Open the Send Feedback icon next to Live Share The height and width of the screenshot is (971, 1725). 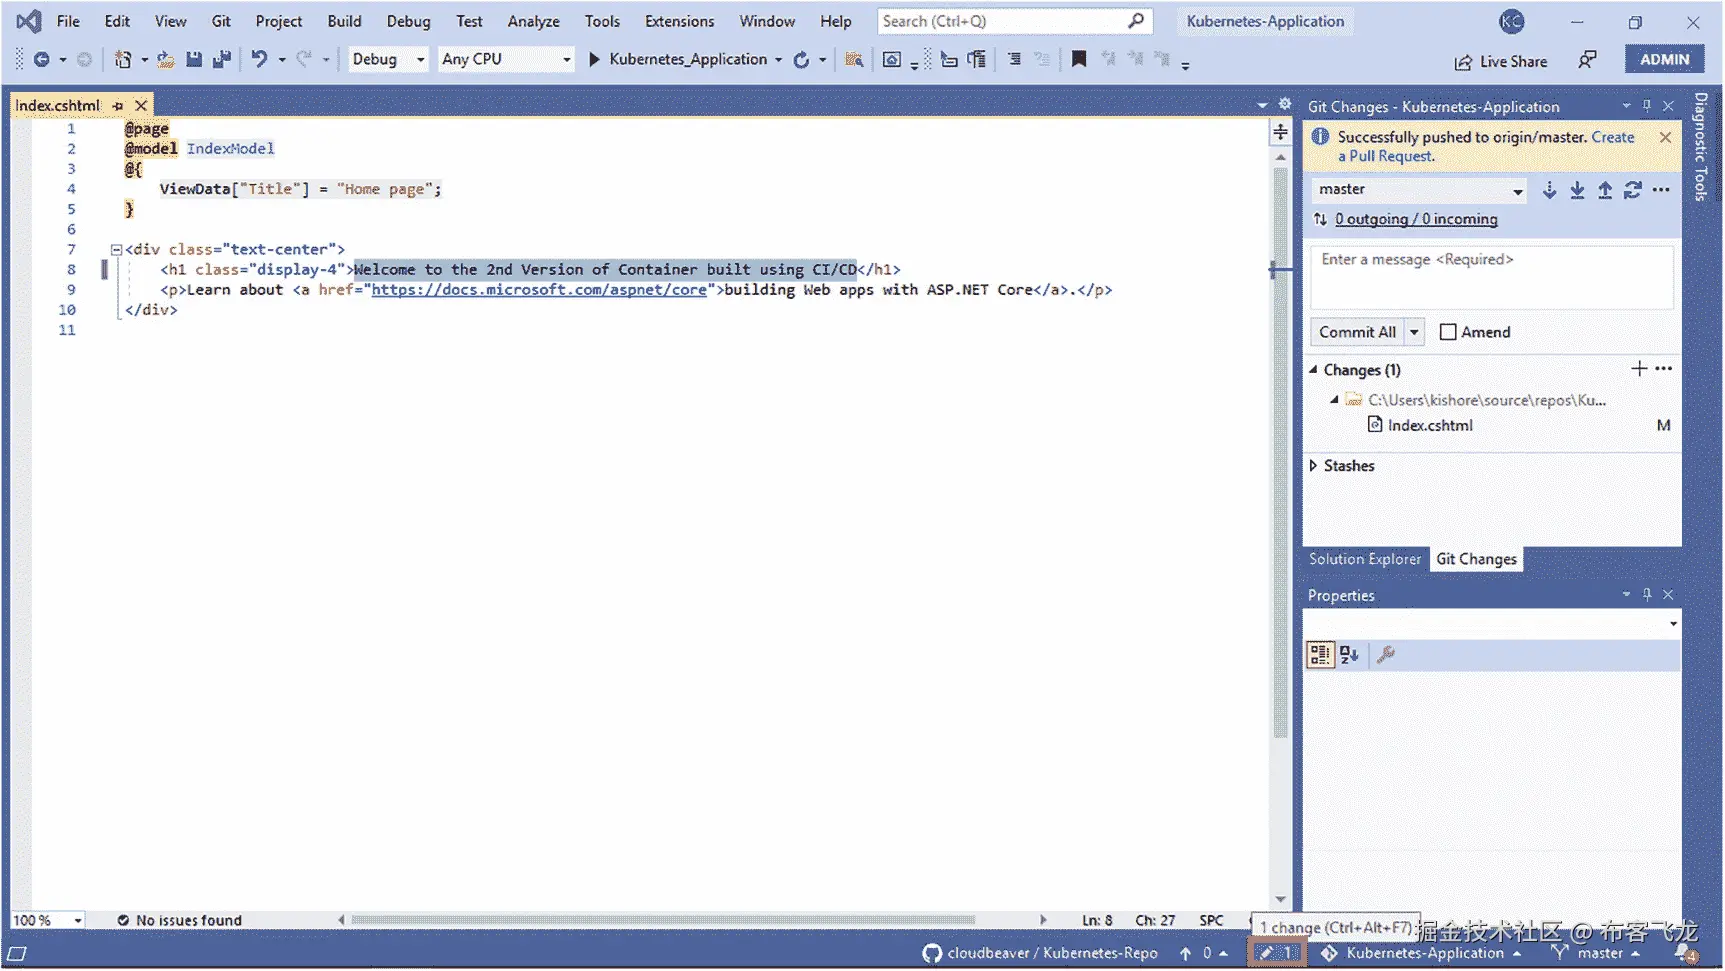1587,60
